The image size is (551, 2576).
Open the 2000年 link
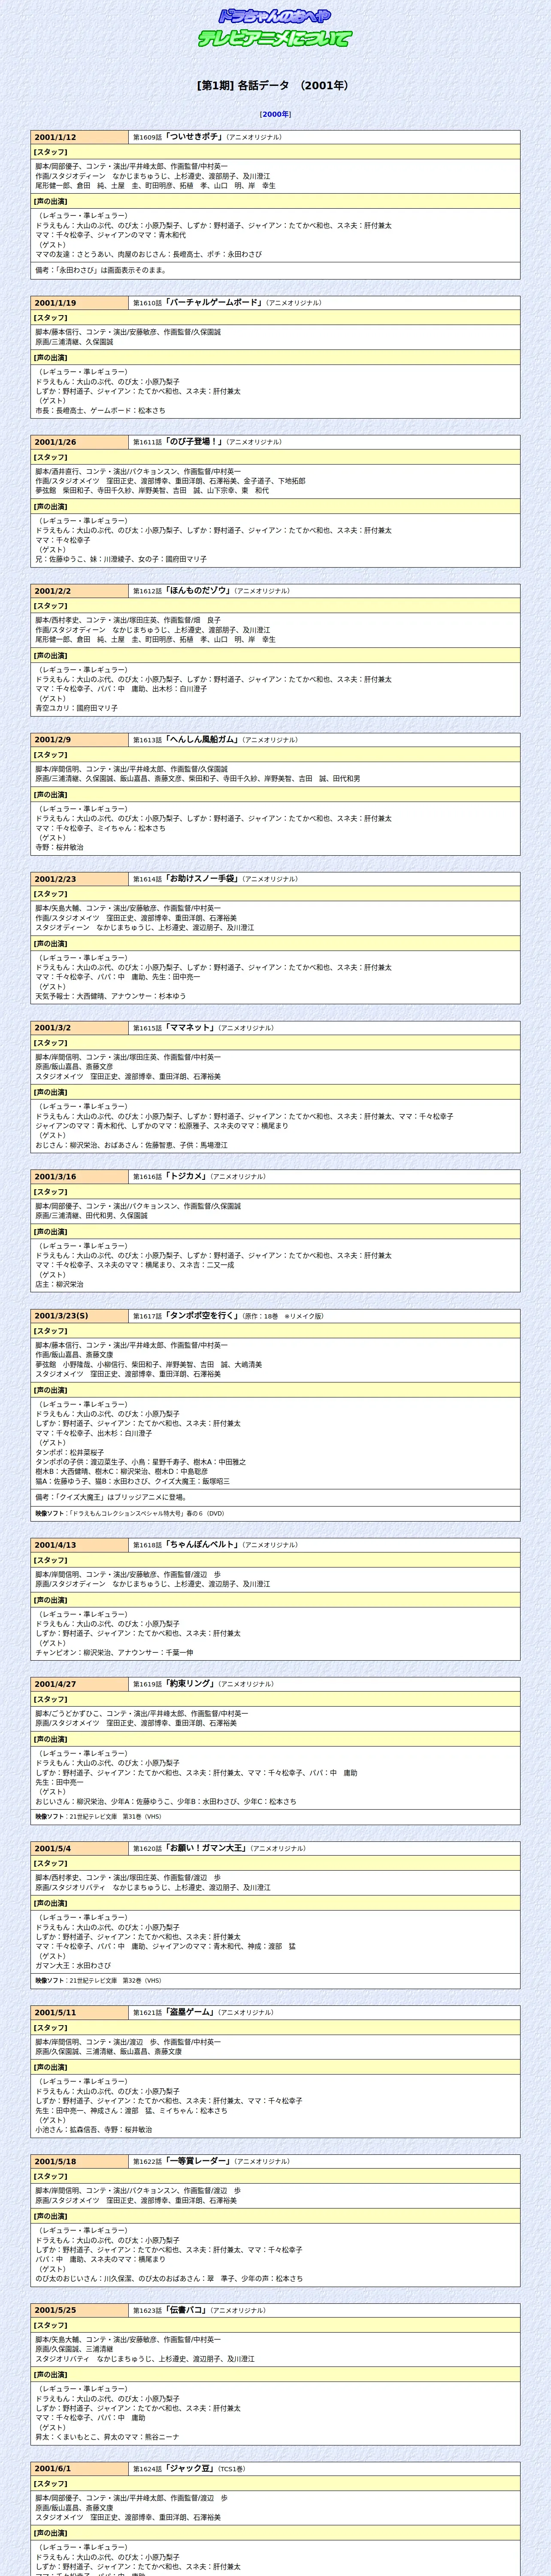click(x=275, y=114)
